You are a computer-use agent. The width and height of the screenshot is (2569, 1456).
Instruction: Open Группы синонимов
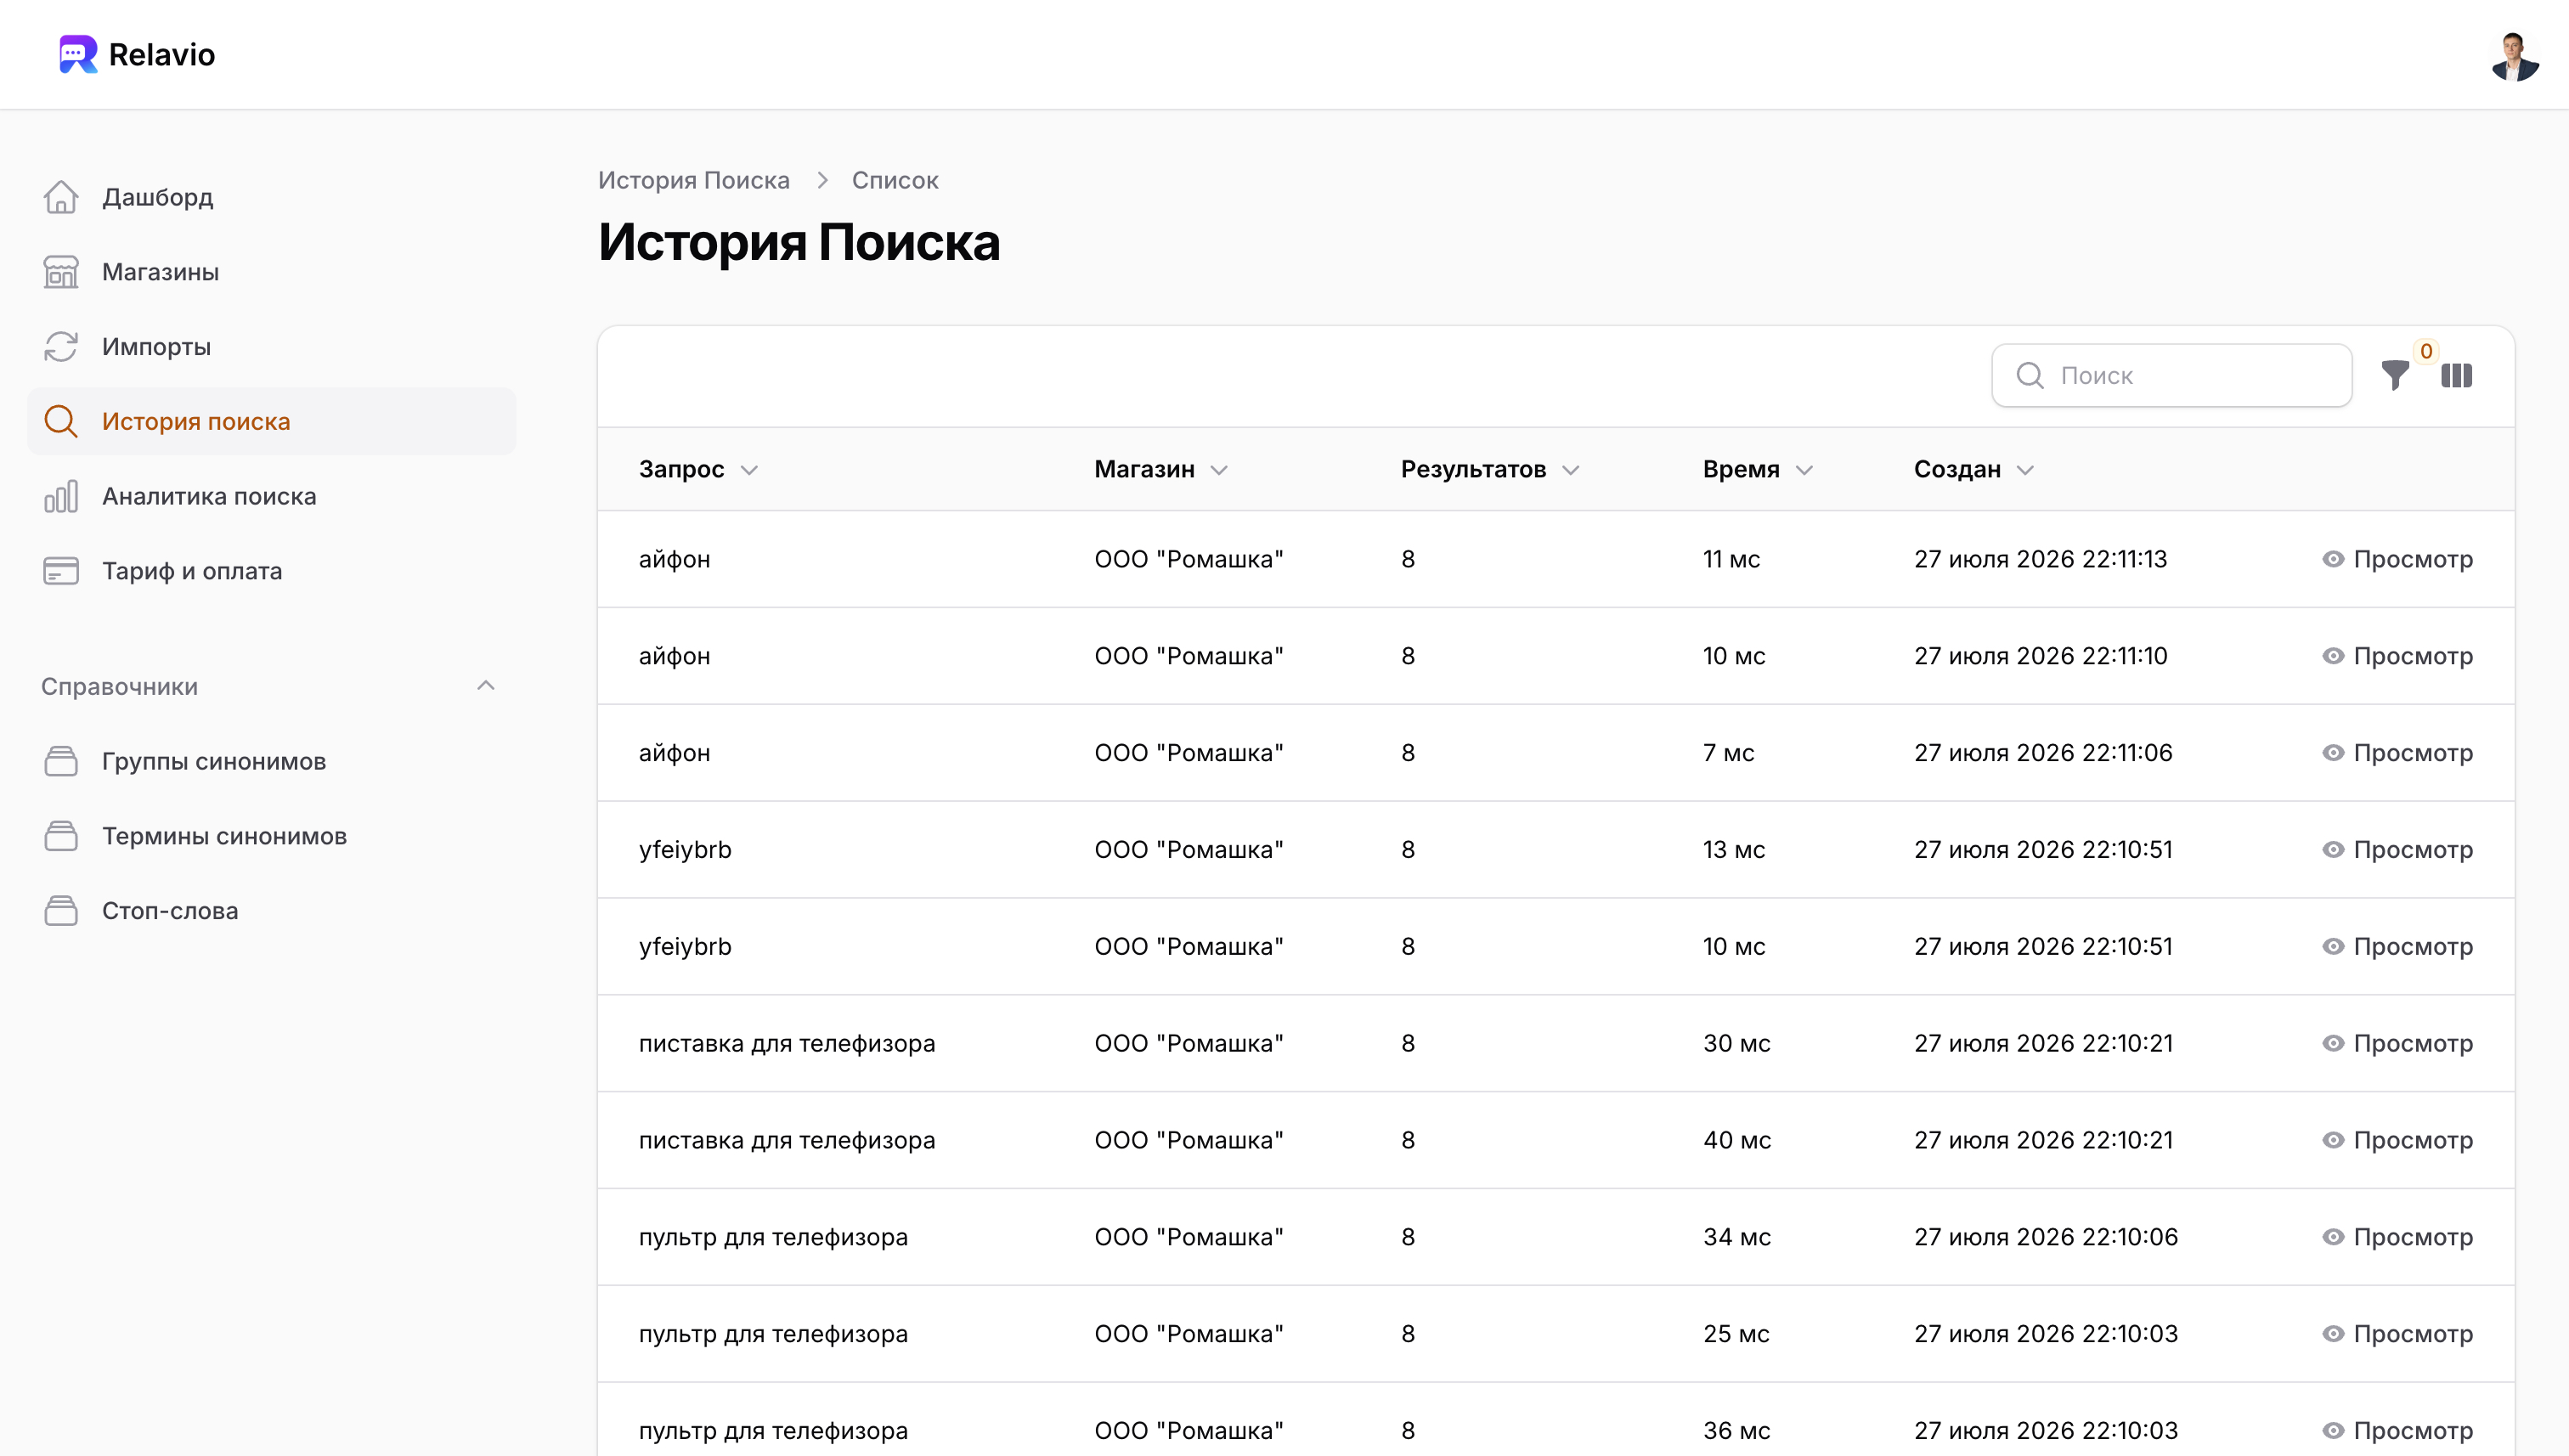pos(271,761)
